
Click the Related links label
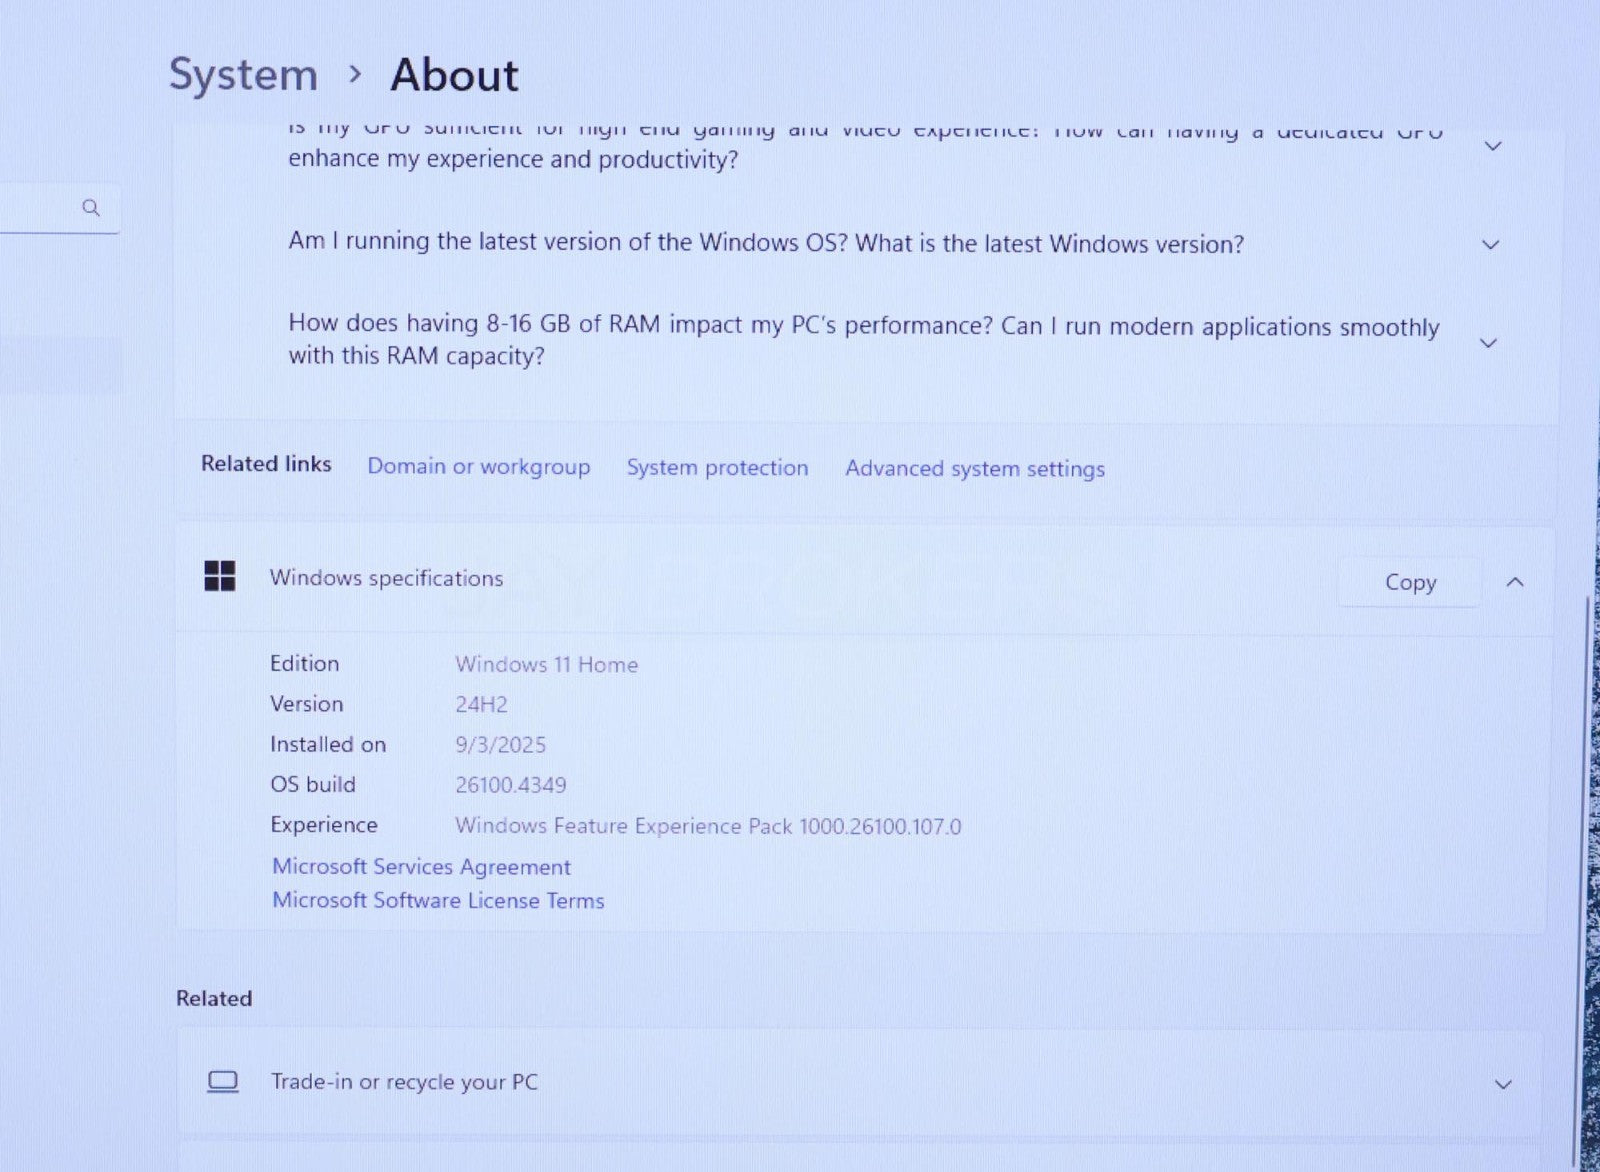[266, 464]
